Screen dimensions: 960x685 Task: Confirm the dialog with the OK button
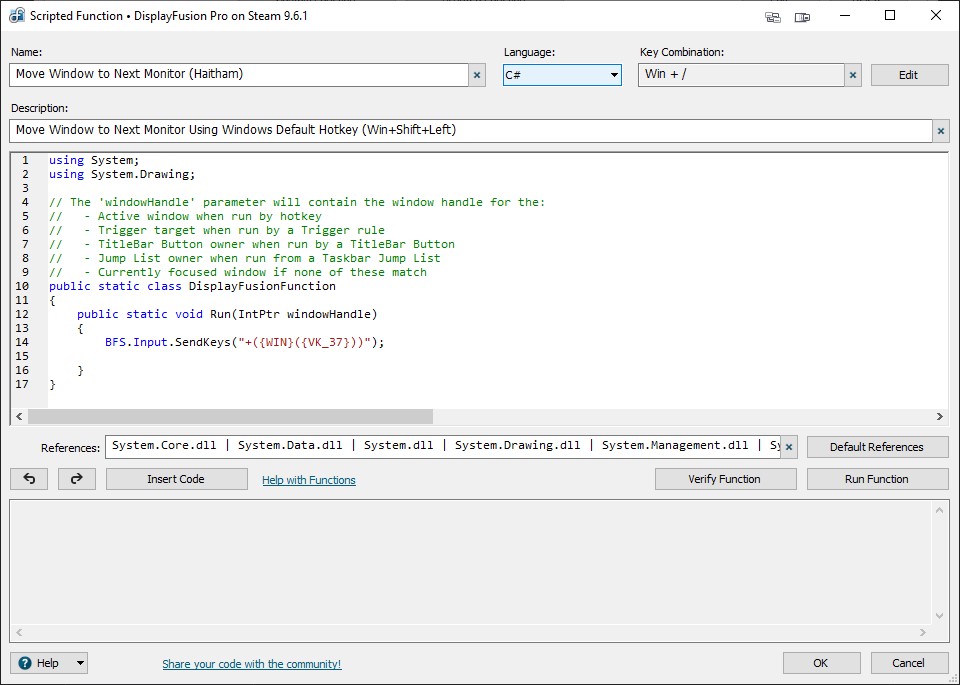tap(821, 663)
